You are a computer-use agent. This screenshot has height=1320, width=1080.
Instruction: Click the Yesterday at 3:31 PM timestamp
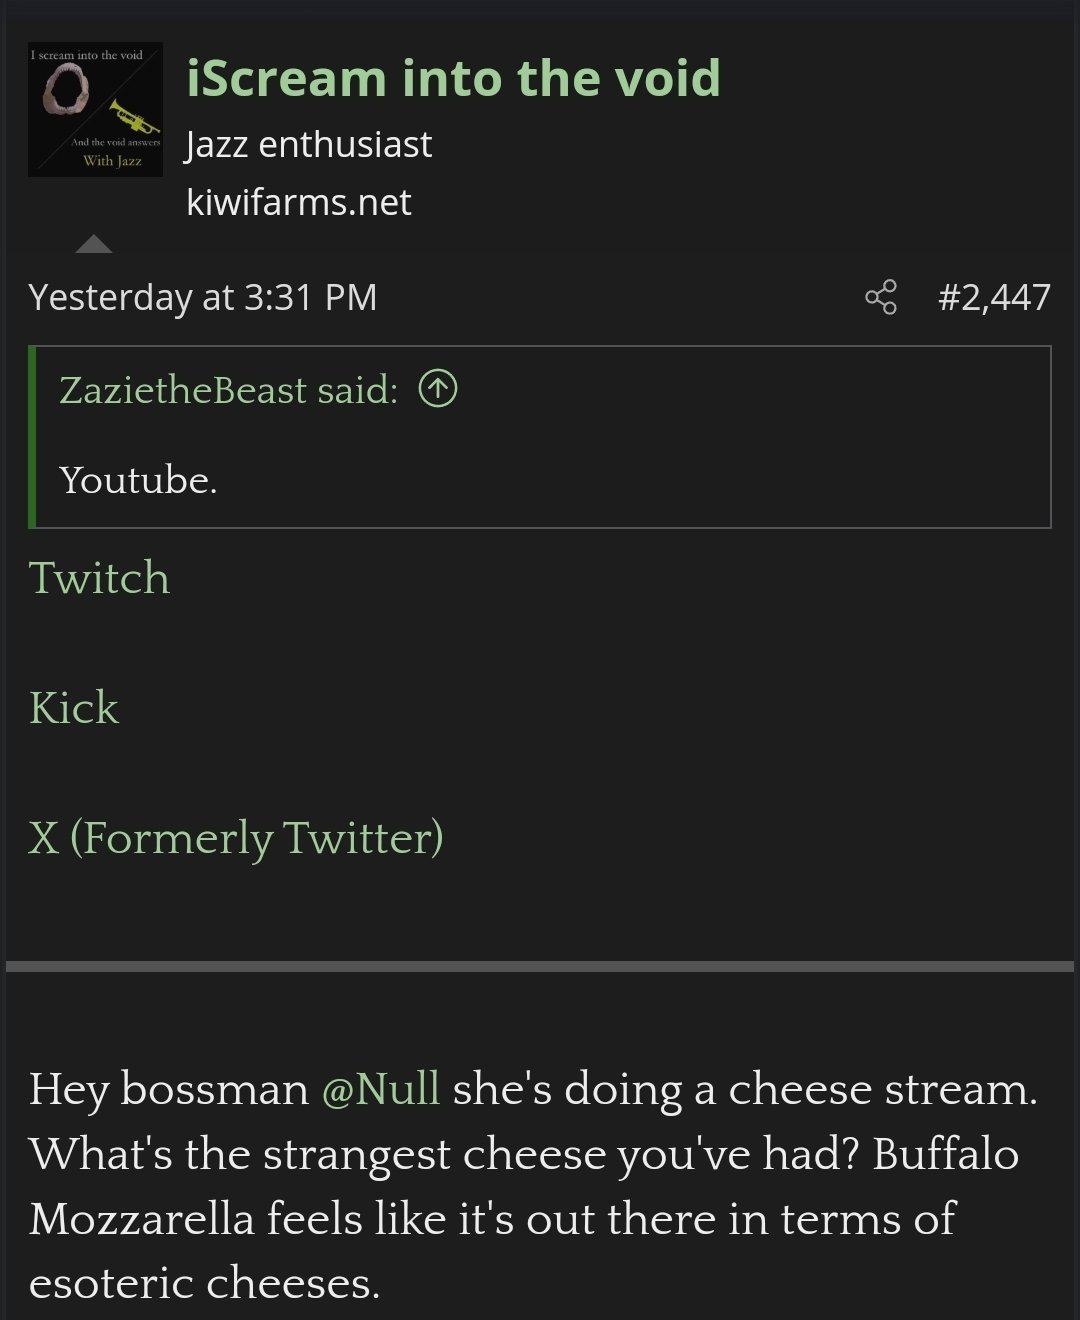pyautogui.click(x=203, y=297)
